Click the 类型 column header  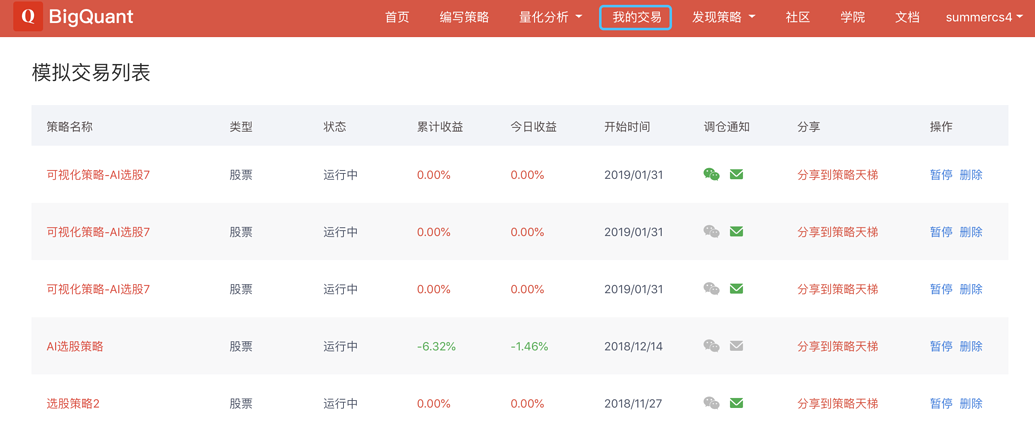click(241, 127)
